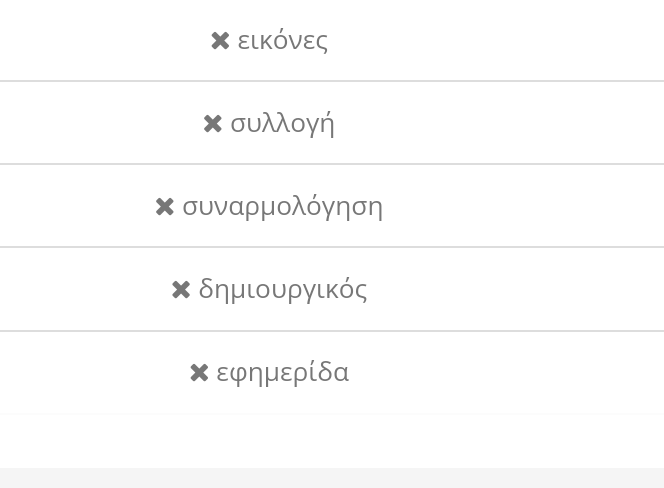
Task: Click the X icon beside συλλογή
Action: [x=212, y=124]
